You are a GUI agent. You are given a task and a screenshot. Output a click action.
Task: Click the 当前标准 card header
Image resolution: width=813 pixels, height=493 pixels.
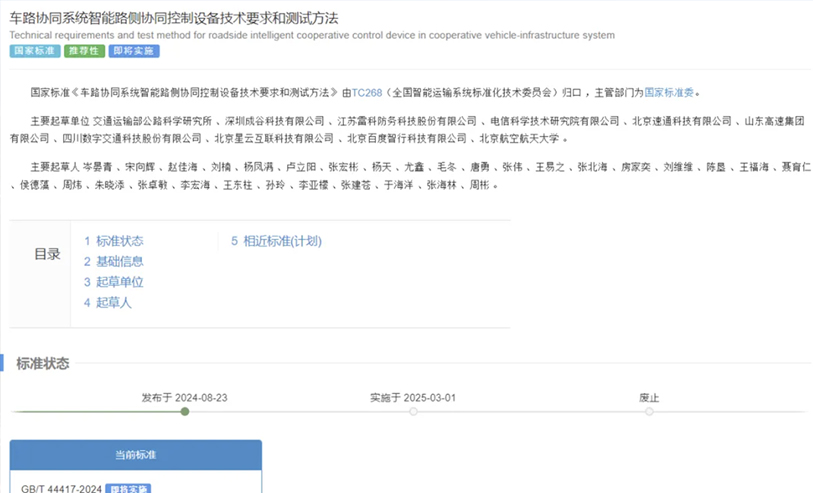(136, 455)
